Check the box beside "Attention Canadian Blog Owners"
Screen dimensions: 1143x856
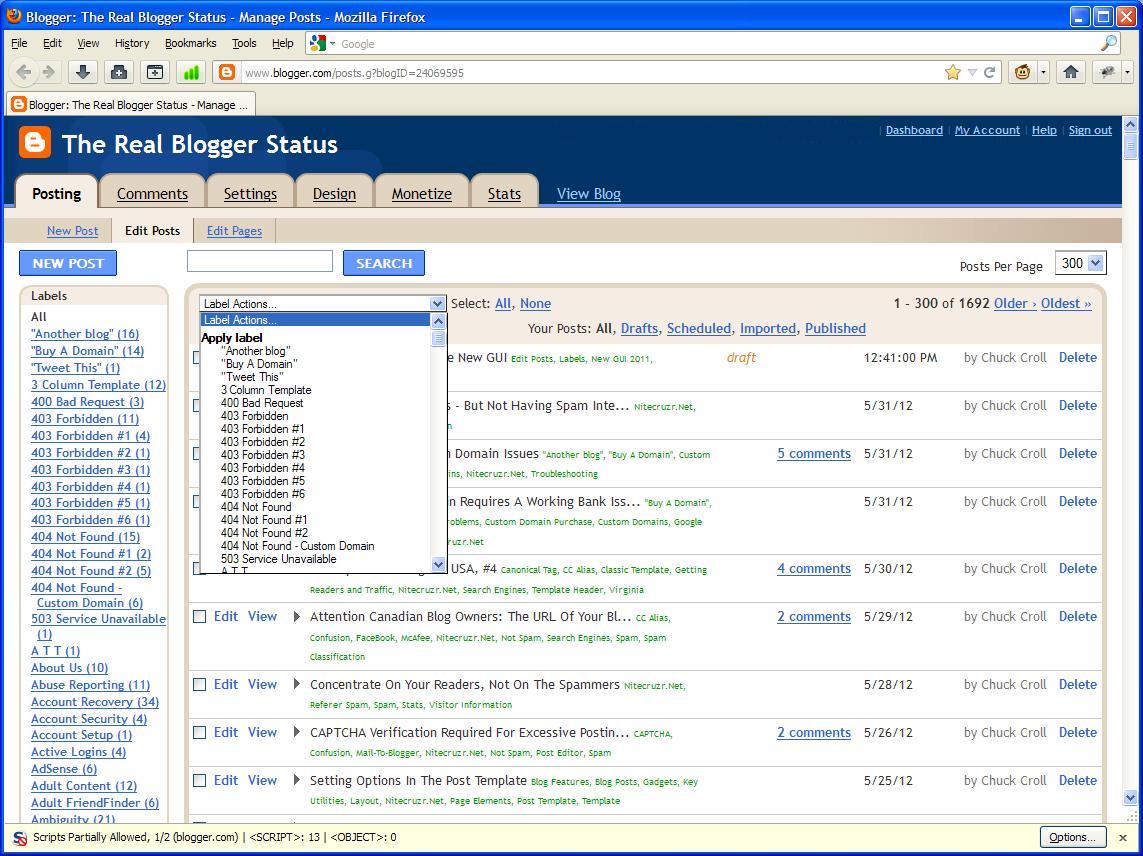click(x=199, y=616)
